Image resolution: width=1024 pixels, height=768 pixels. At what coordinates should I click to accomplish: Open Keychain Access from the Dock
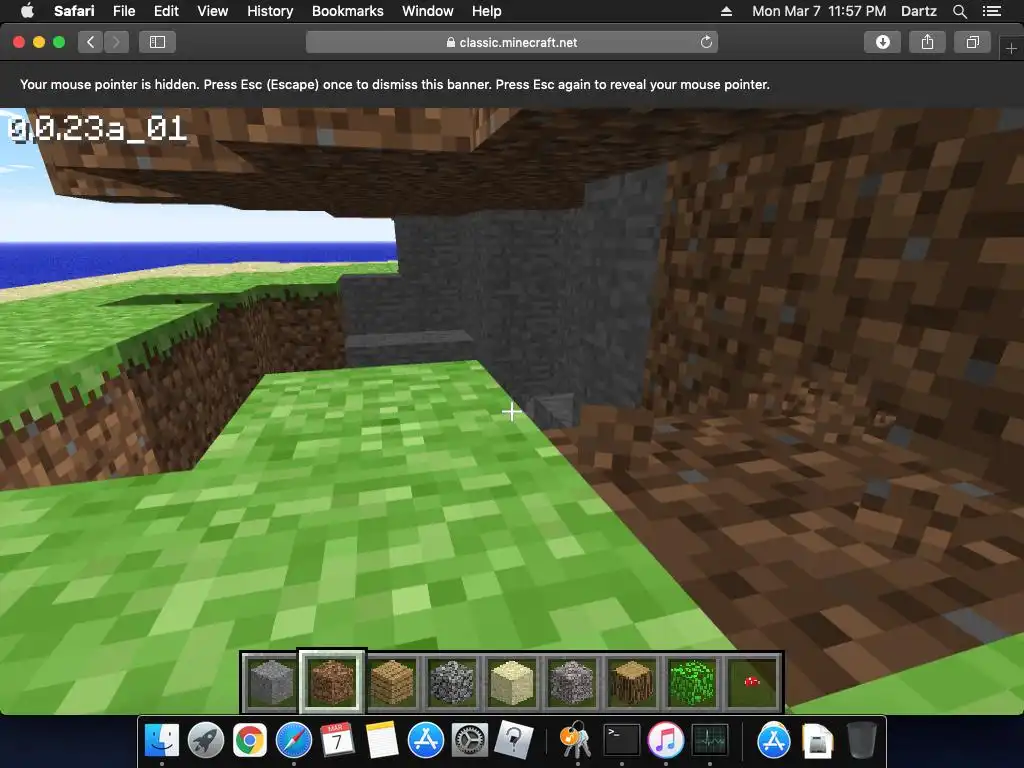tap(577, 741)
